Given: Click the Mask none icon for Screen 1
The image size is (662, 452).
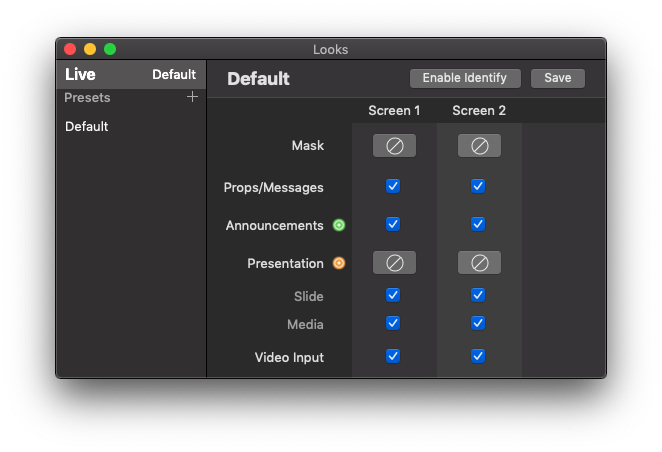Looking at the screenshot, I should coord(394,146).
